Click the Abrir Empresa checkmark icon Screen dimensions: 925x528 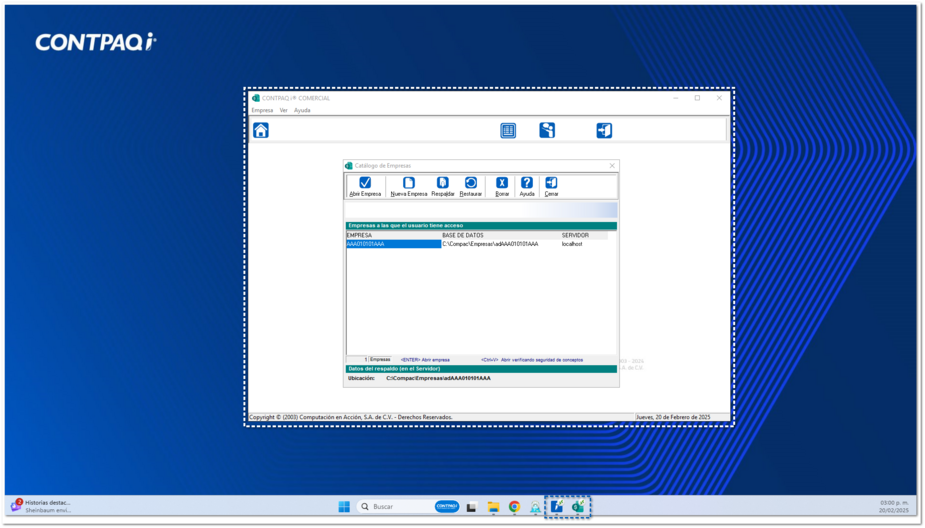click(365, 183)
